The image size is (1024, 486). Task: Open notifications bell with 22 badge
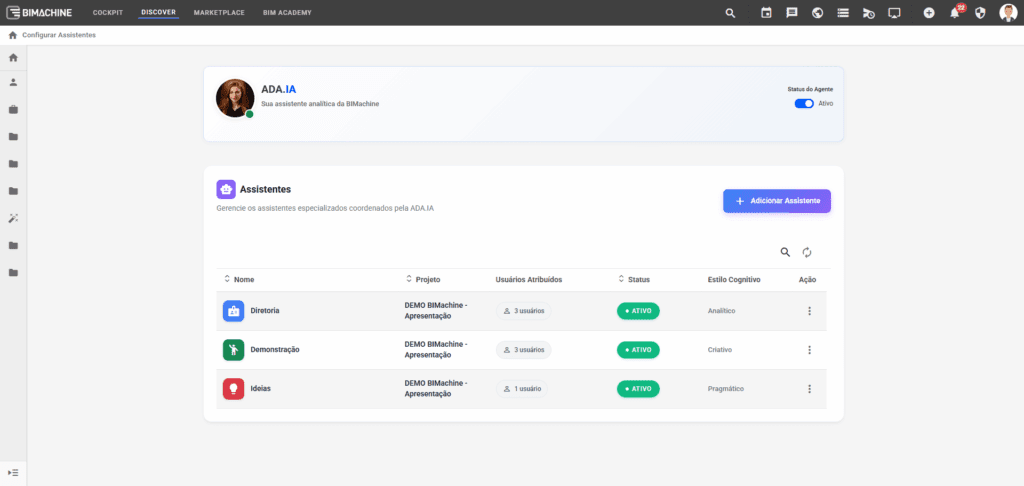[x=955, y=13]
